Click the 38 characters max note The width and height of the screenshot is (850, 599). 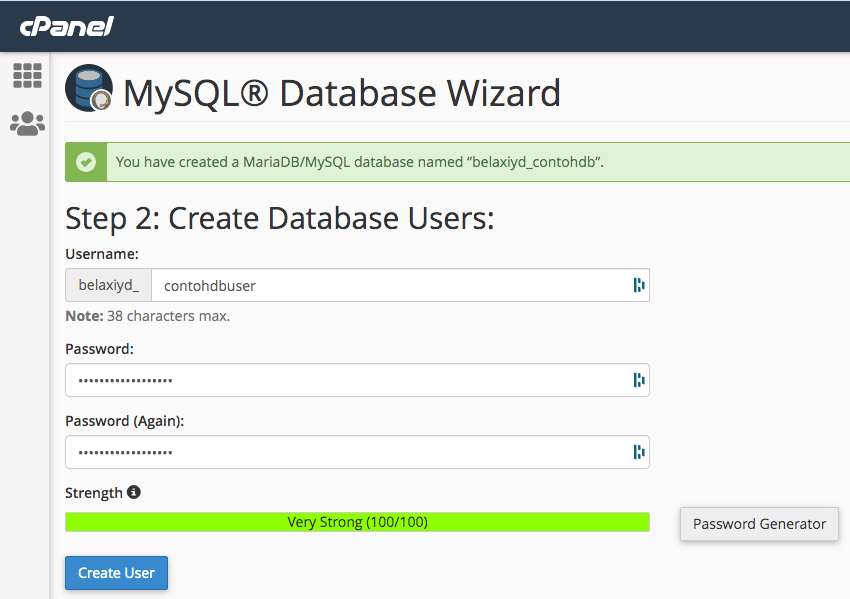click(148, 316)
